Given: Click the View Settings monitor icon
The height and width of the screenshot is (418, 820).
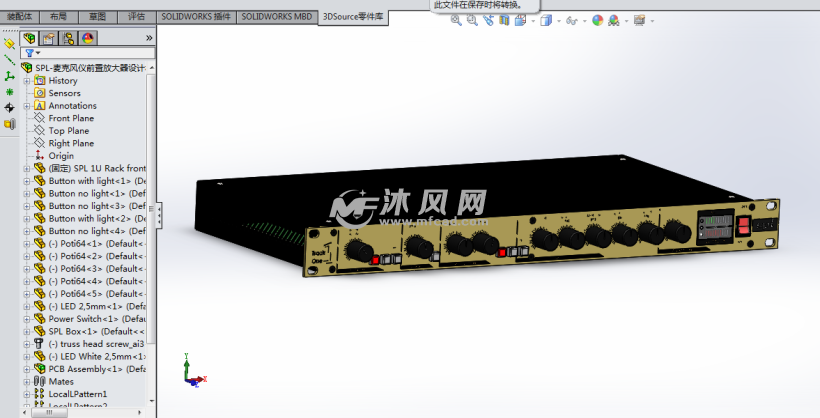Looking at the screenshot, I should [x=639, y=20].
